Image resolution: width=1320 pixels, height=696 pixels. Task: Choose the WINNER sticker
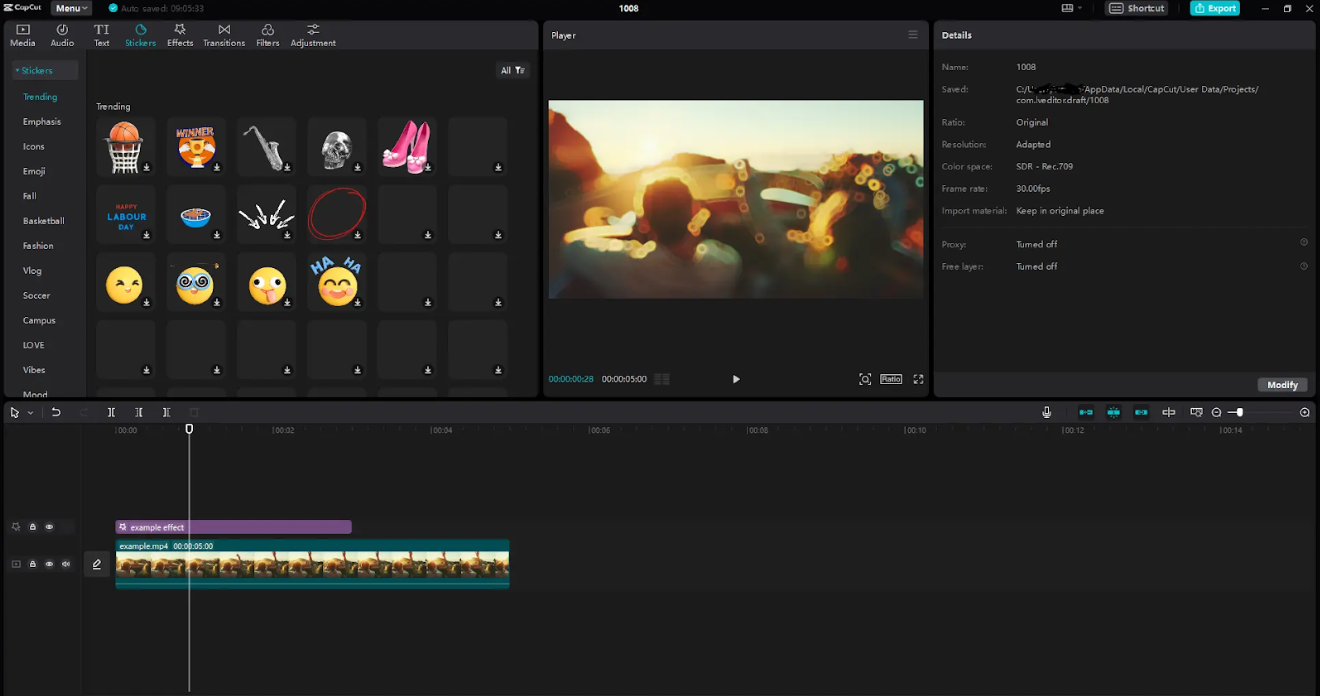[196, 146]
